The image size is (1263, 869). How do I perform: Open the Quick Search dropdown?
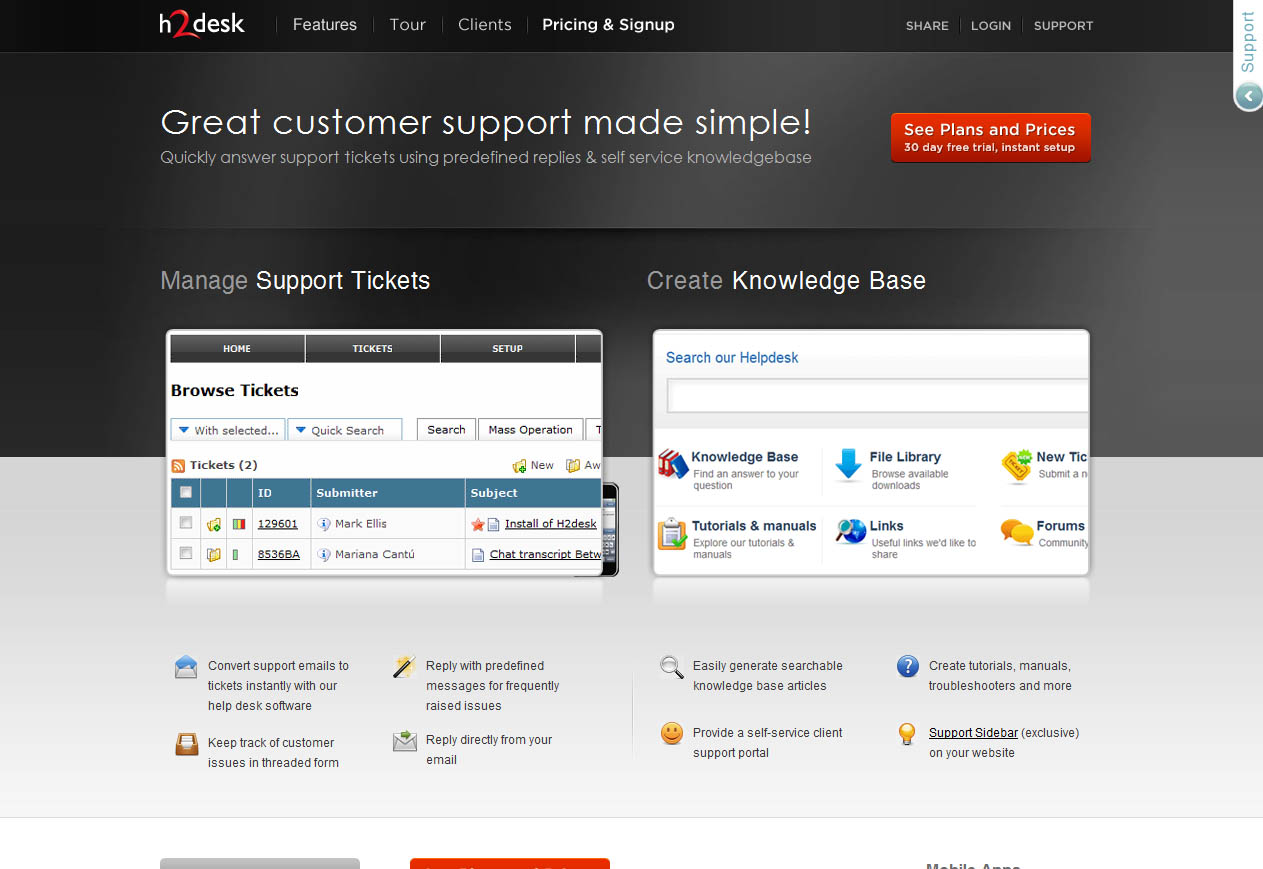click(x=345, y=430)
